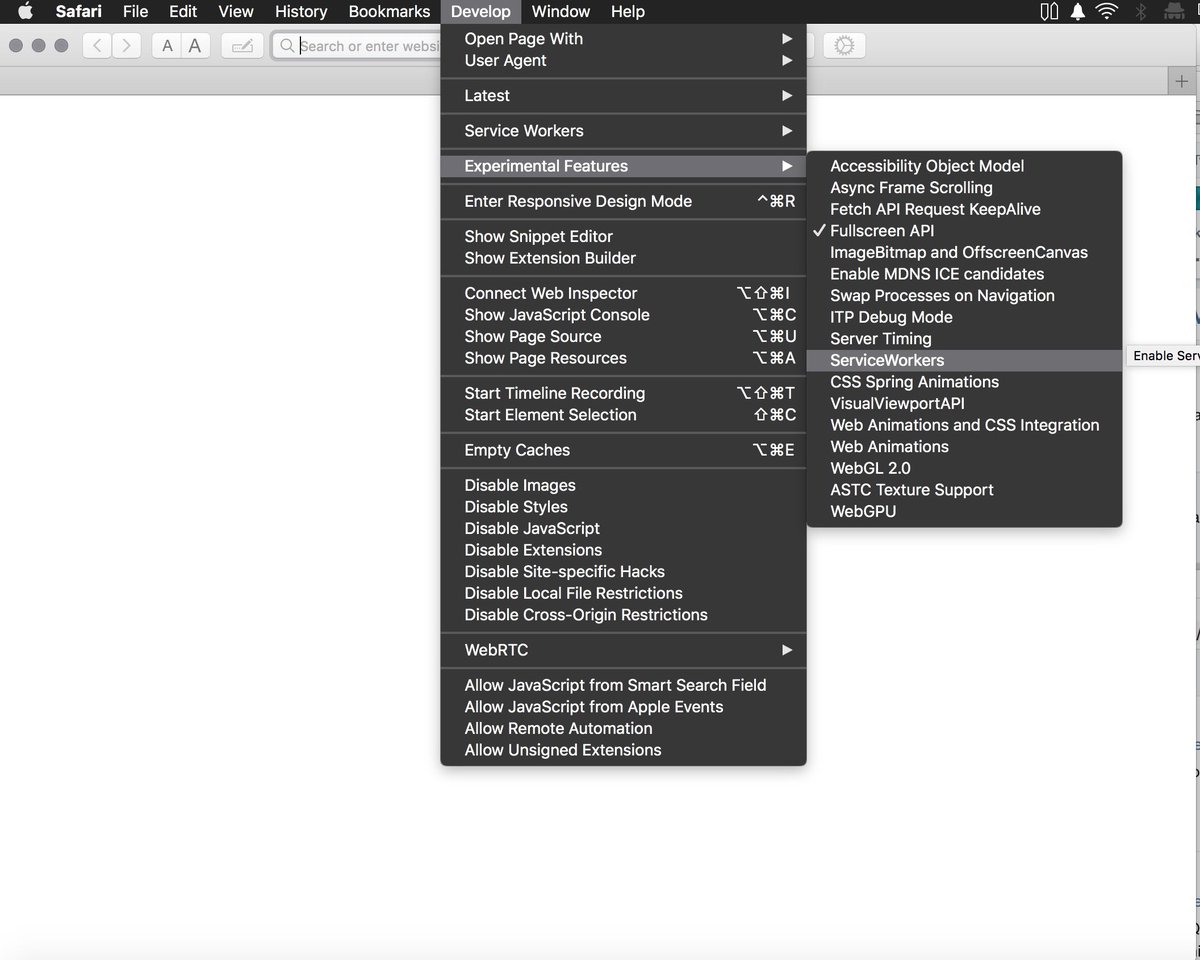Toggle VisualViewportAPI feature
This screenshot has width=1200, height=960.
pyautogui.click(x=964, y=404)
